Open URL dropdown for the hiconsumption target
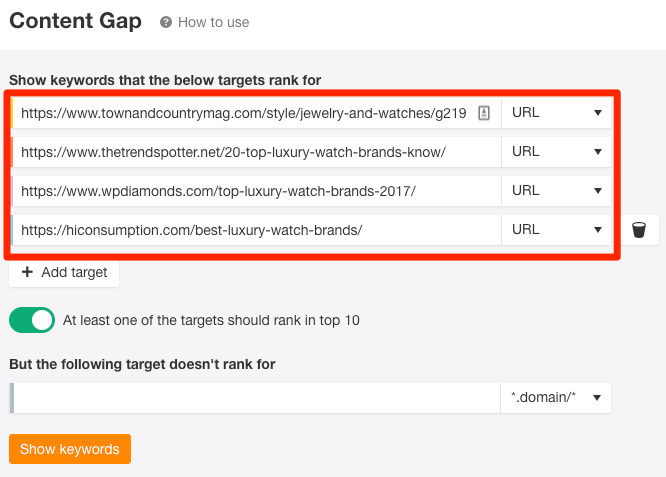Image resolution: width=666 pixels, height=477 pixels. pos(556,230)
